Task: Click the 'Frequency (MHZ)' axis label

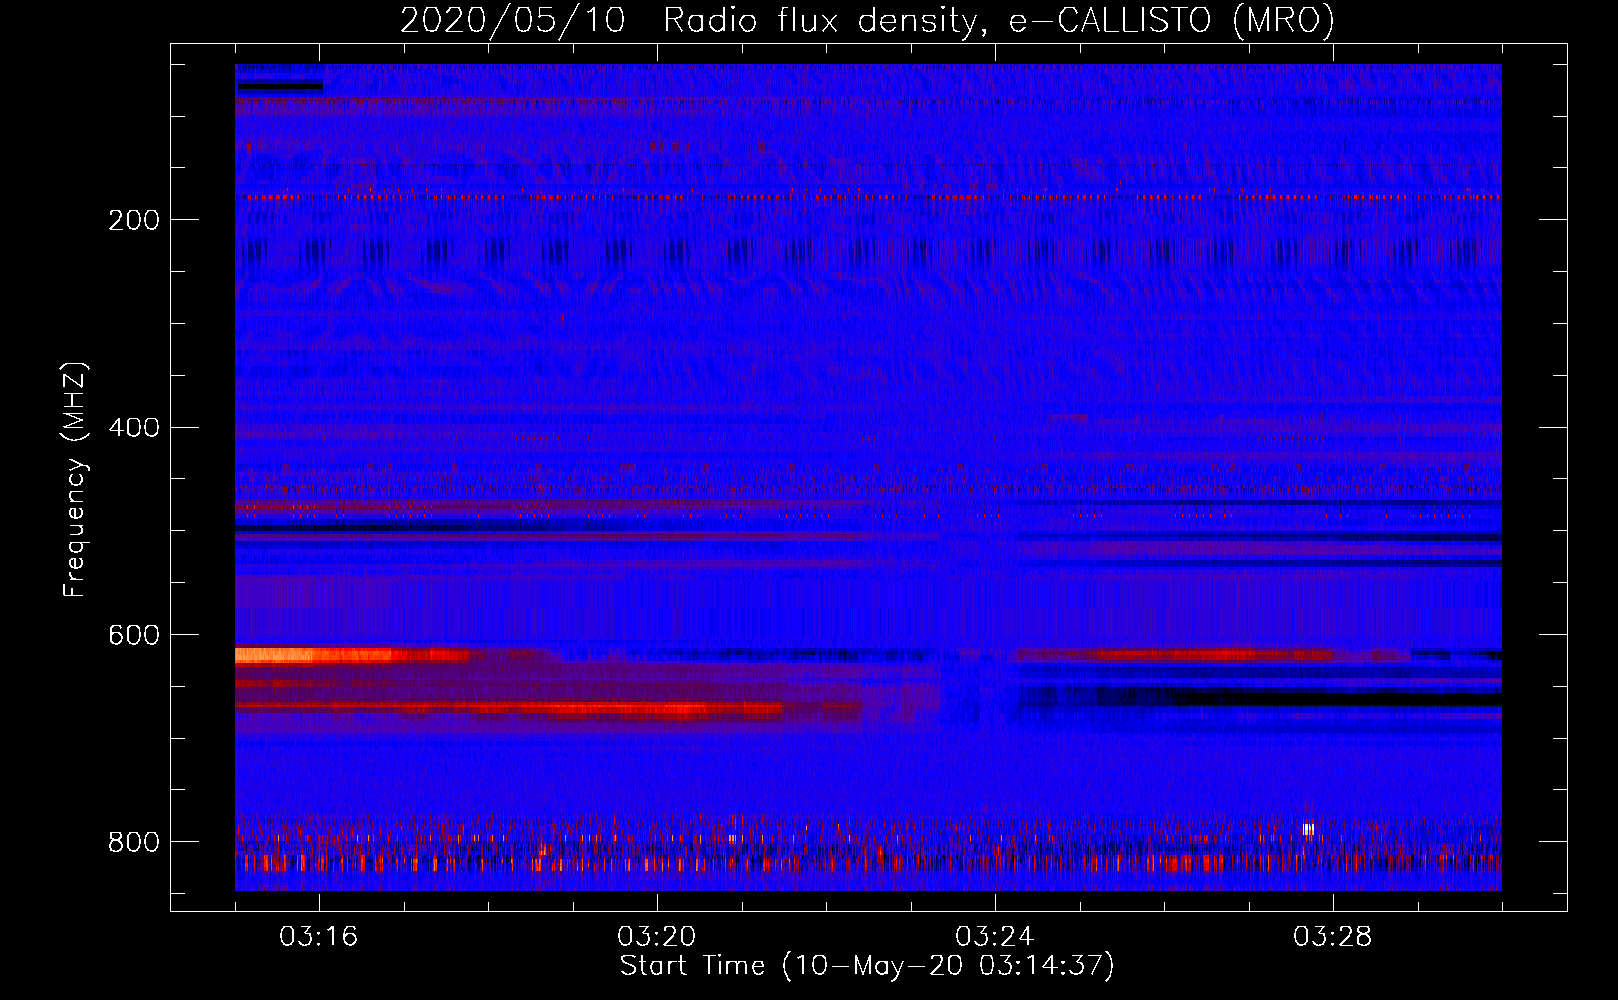Action: [x=75, y=480]
